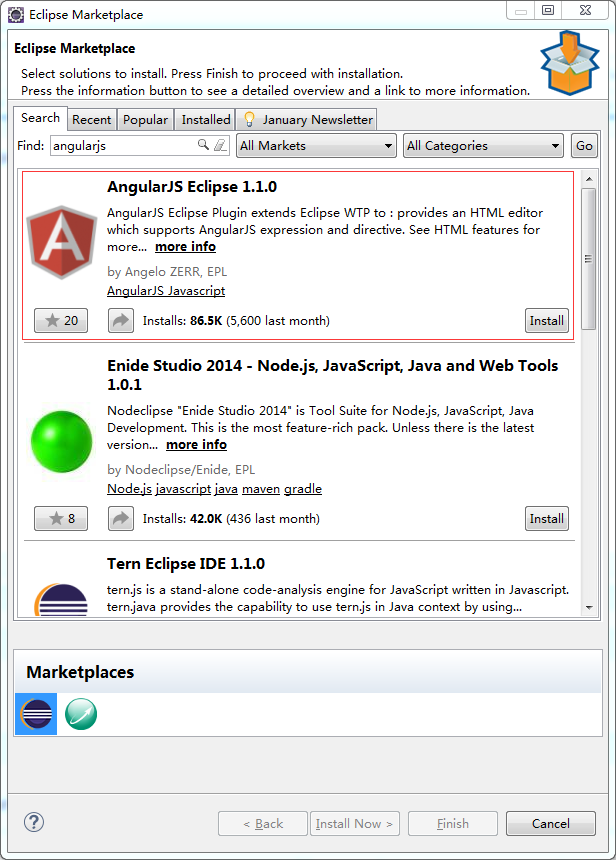Click the January Newsletter lightbulb icon
Viewport: 616px width, 860px height.
(249, 119)
